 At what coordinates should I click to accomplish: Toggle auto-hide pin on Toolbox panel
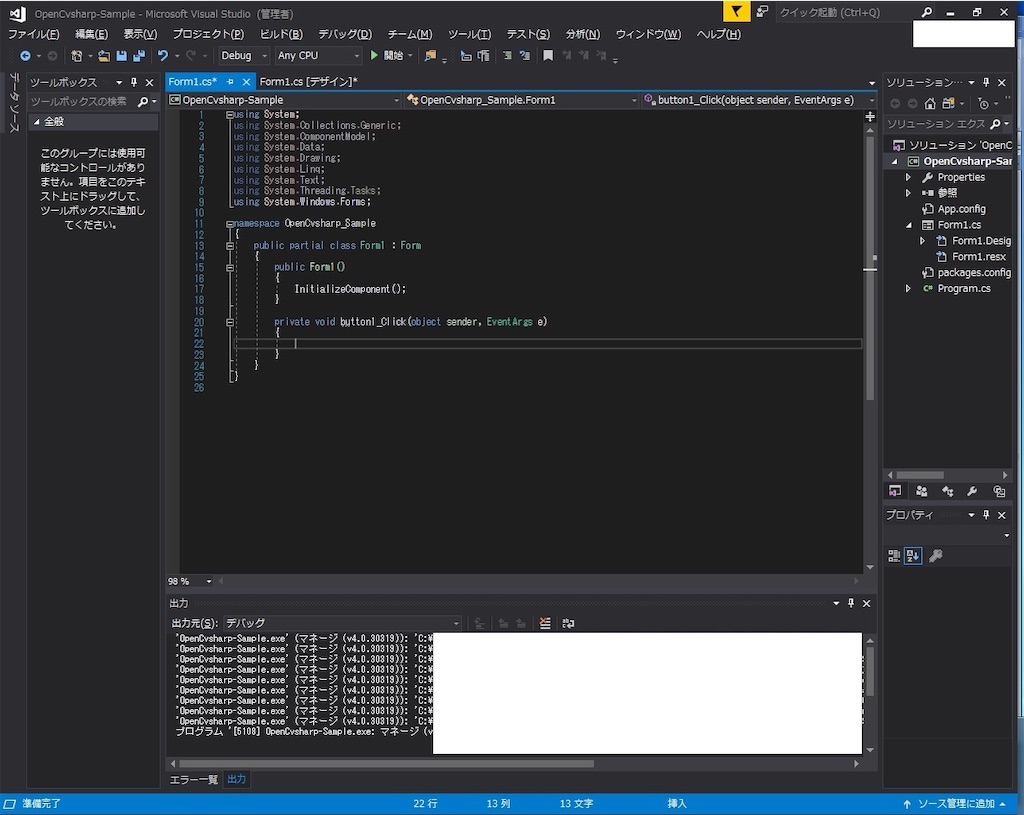click(134, 82)
